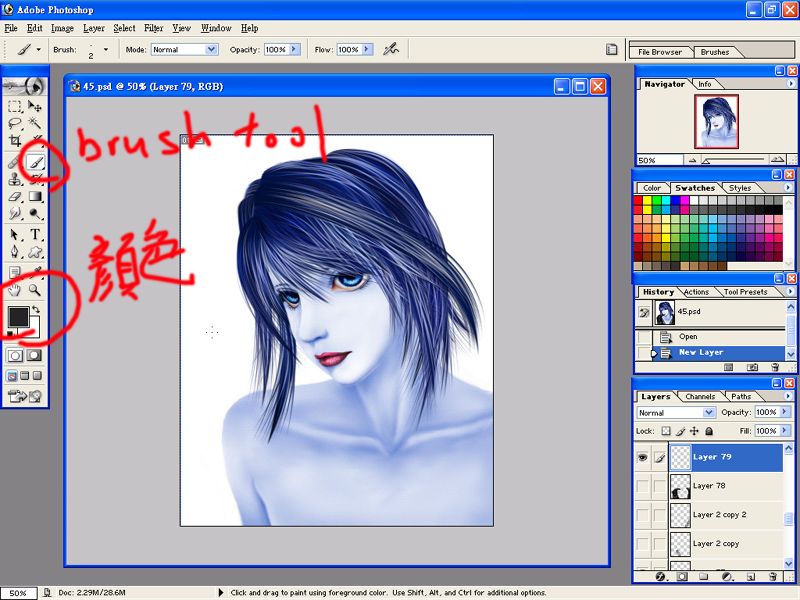This screenshot has height=600, width=800.
Task: Show Layer 78 via visibility box
Action: [x=642, y=486]
